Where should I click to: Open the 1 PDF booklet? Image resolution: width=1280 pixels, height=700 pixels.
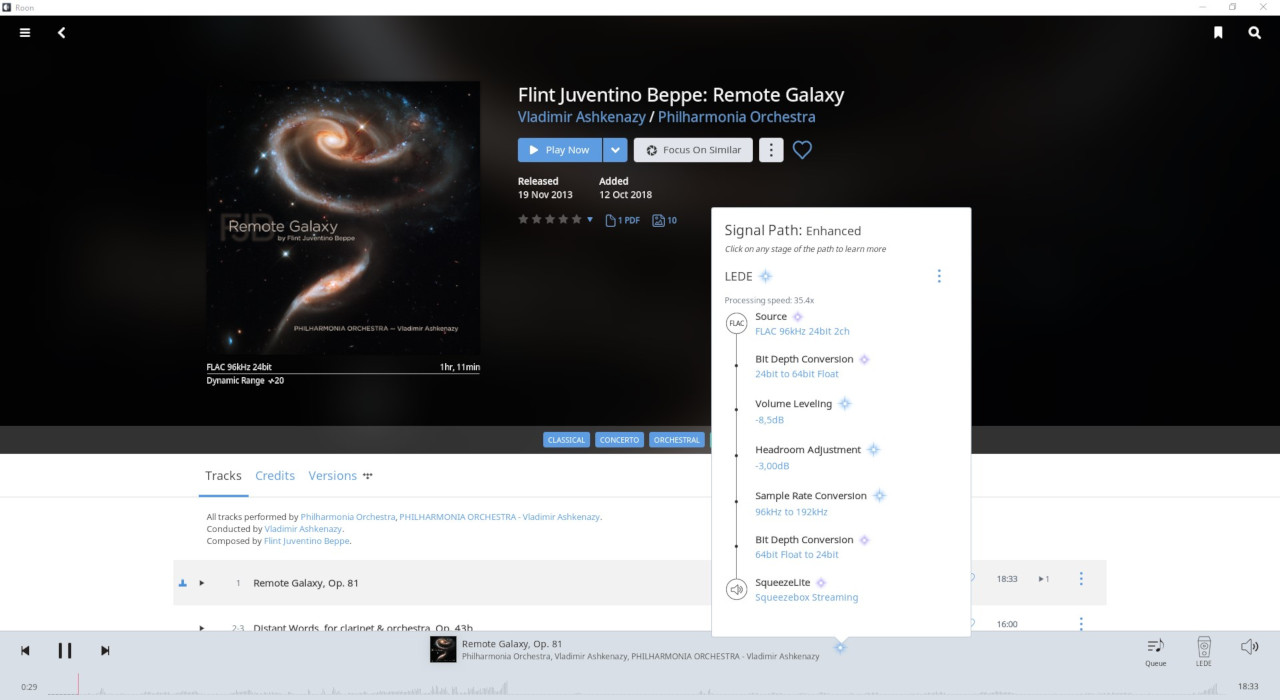pyautogui.click(x=622, y=220)
